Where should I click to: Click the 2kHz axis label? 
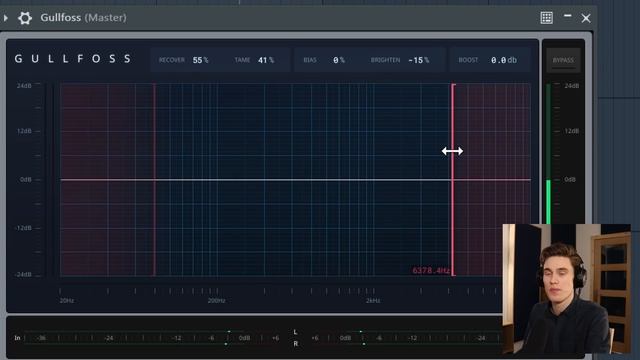coord(373,300)
